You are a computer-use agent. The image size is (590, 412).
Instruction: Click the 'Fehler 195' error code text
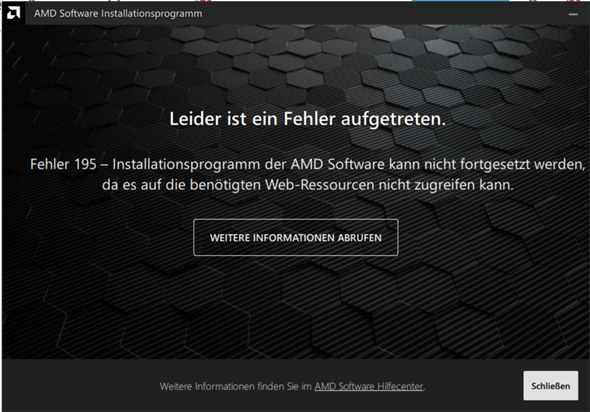click(x=63, y=164)
